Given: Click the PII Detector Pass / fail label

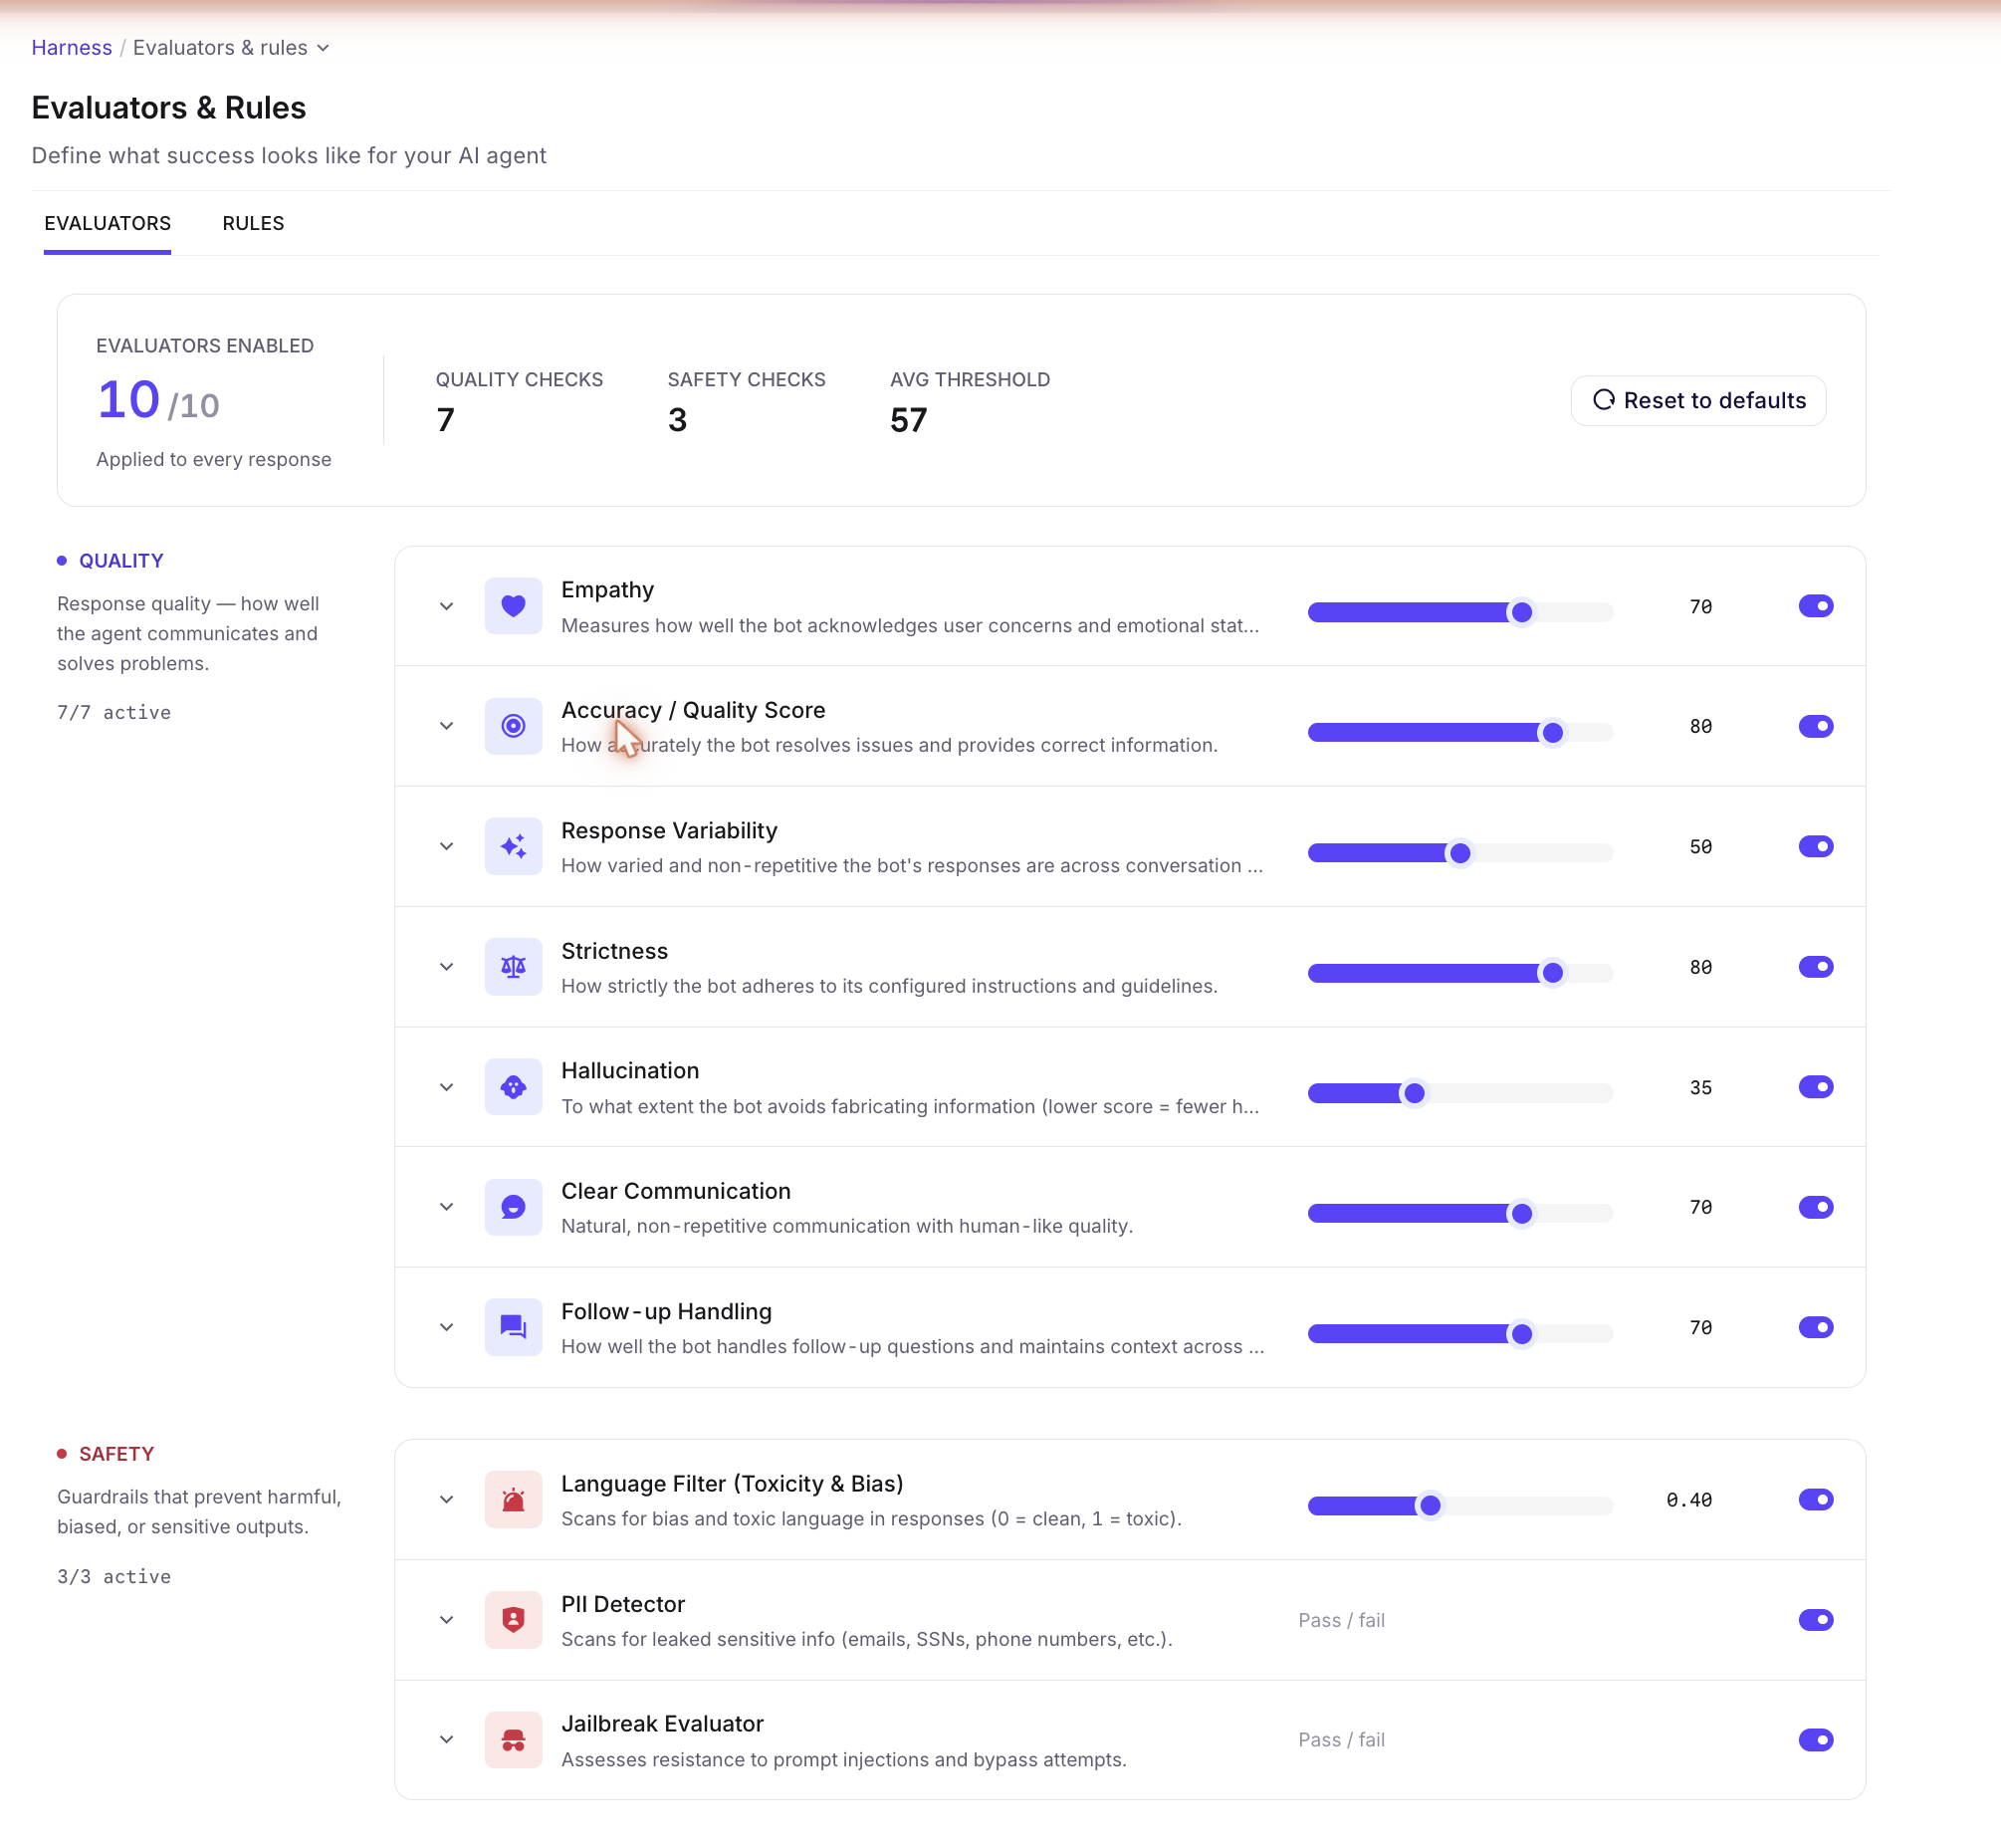Looking at the screenshot, I should (1341, 1620).
